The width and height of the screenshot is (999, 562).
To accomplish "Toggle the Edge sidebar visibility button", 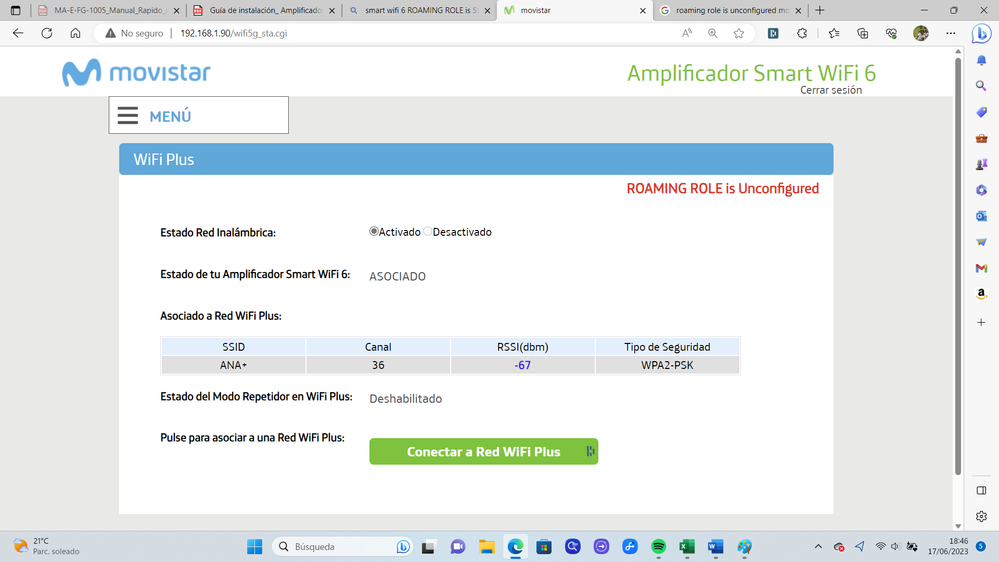I will point(981,490).
